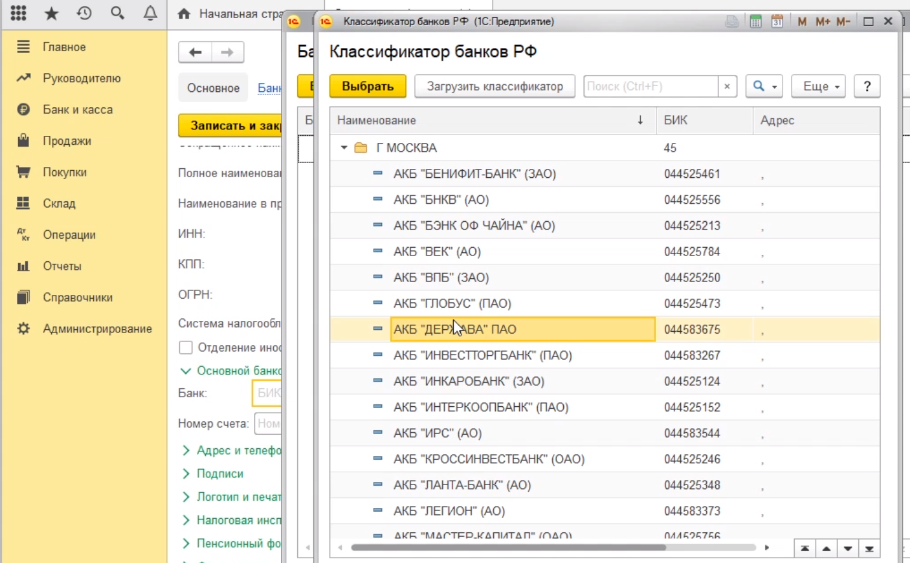Image resolution: width=910 pixels, height=563 pixels.
Task: Toggle the 'Отделение иностранной' checkbox
Action: tap(185, 347)
